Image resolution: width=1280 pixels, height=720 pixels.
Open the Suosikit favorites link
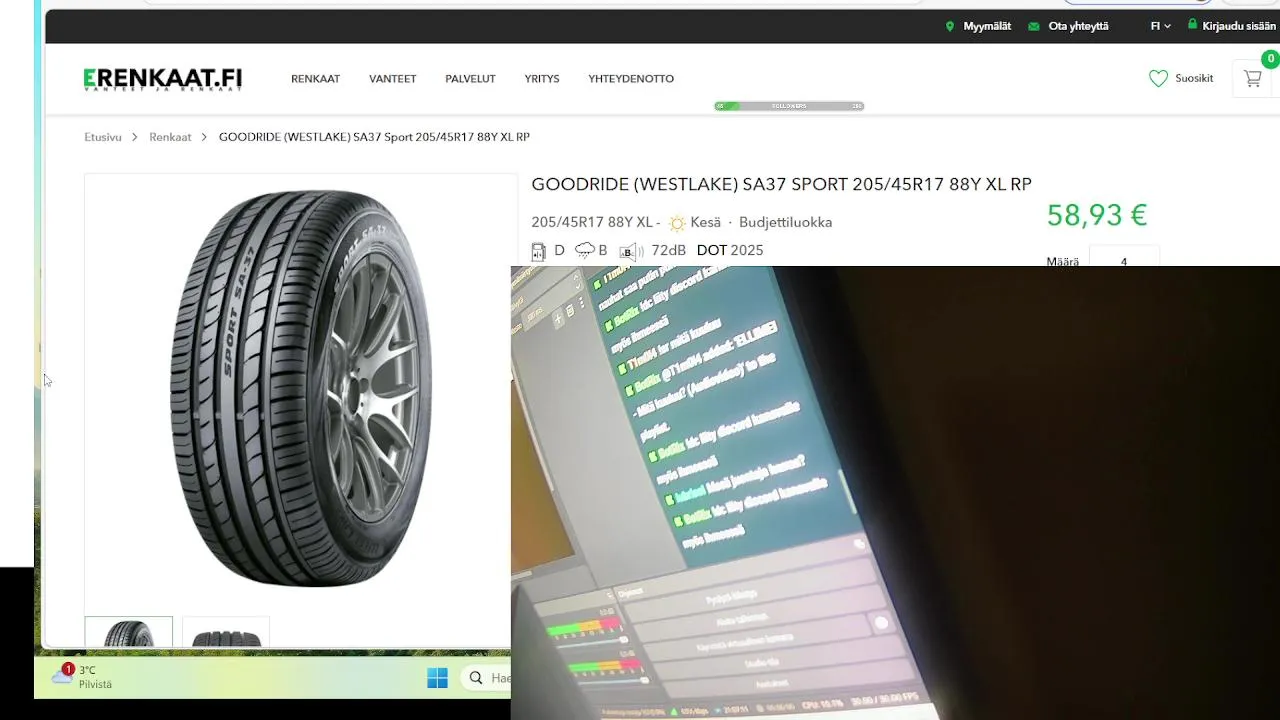pyautogui.click(x=1194, y=78)
